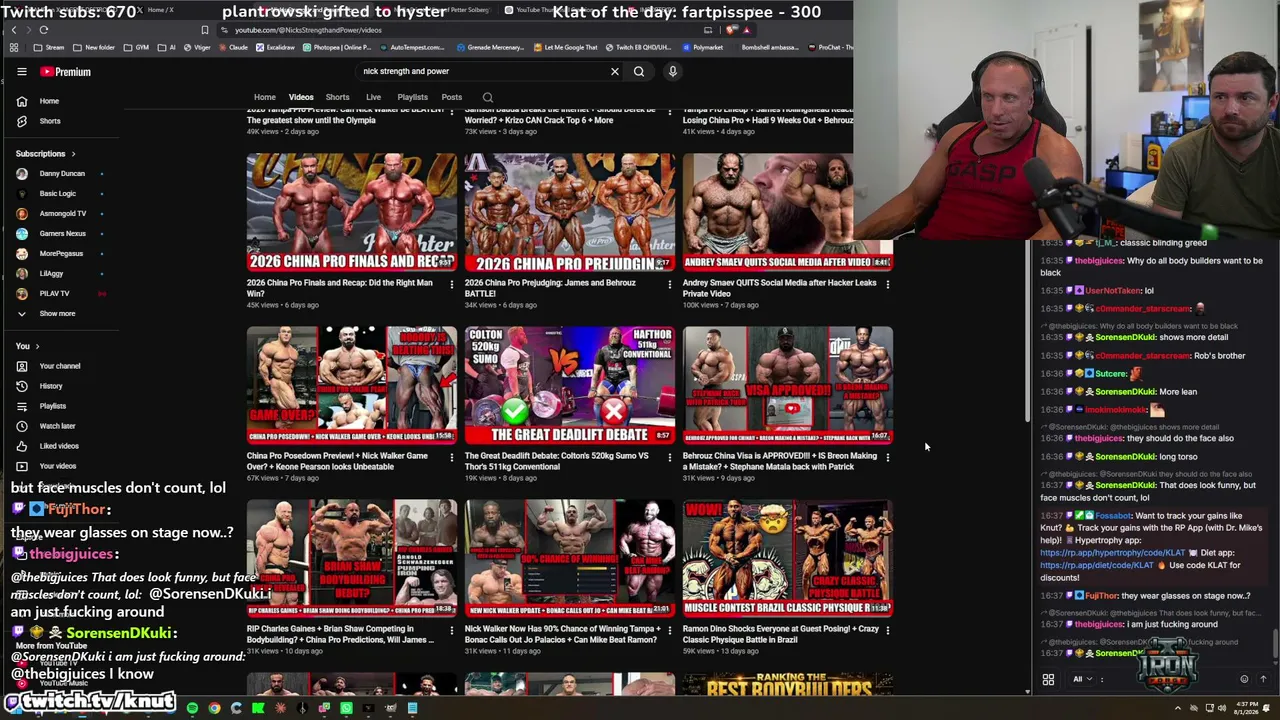
Task: Go back in the browser
Action: click(x=14, y=30)
